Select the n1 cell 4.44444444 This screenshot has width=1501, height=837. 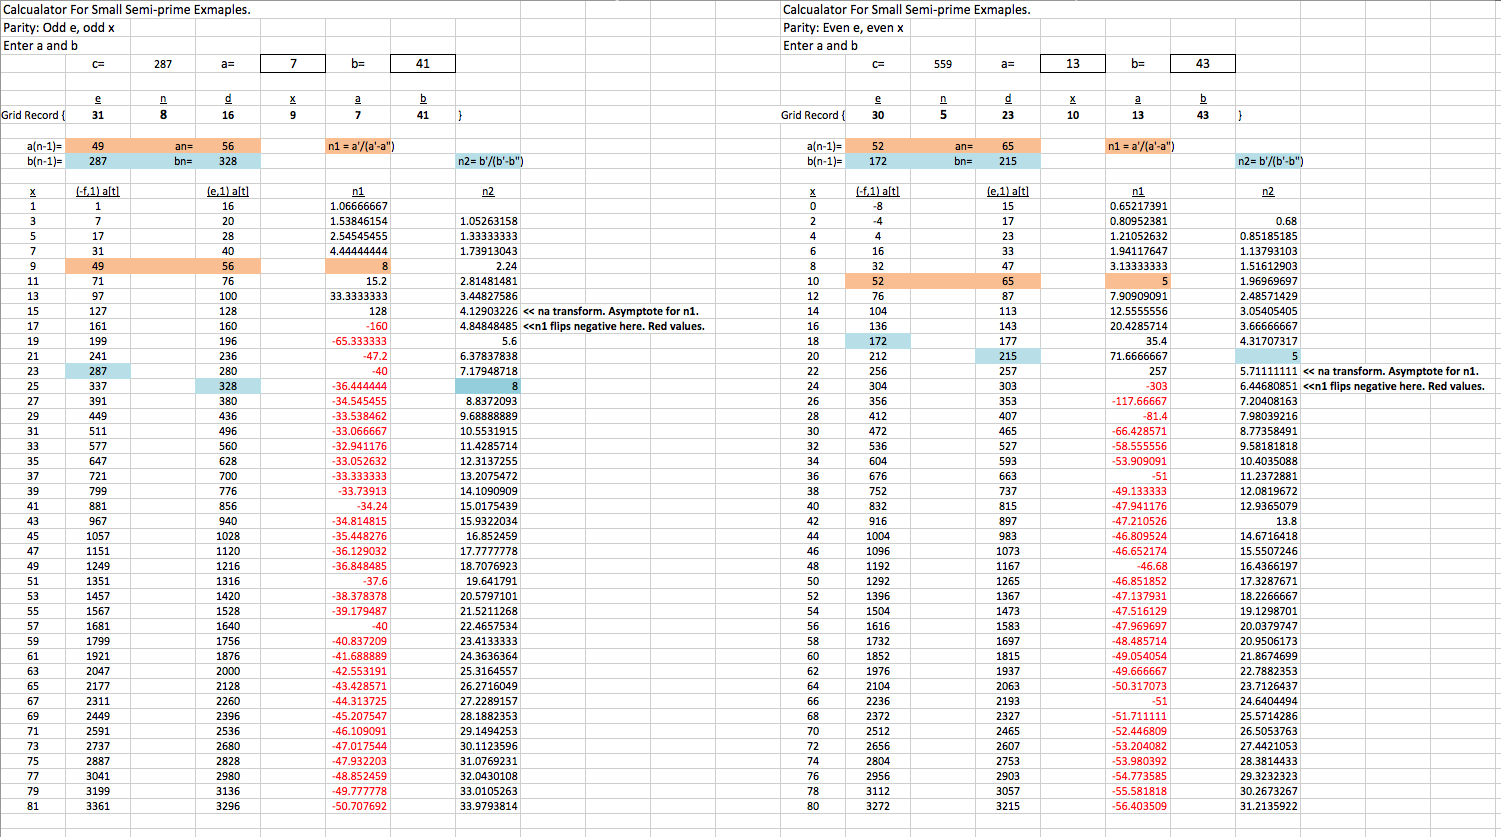coord(358,251)
